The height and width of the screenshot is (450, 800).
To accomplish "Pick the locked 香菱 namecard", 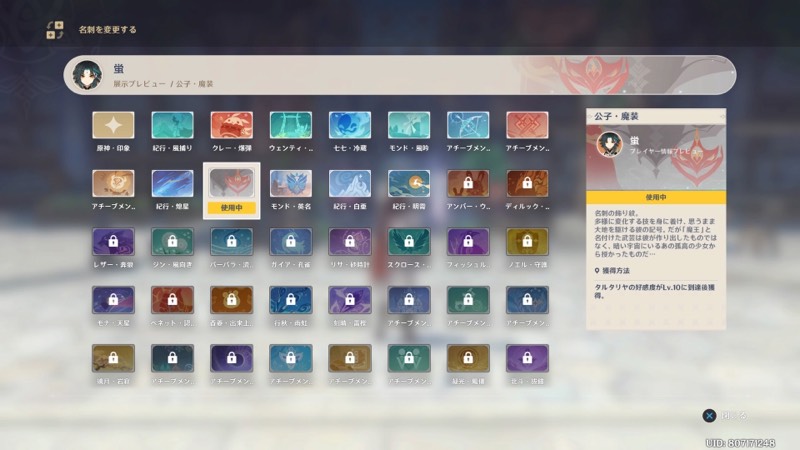I will coord(232,299).
